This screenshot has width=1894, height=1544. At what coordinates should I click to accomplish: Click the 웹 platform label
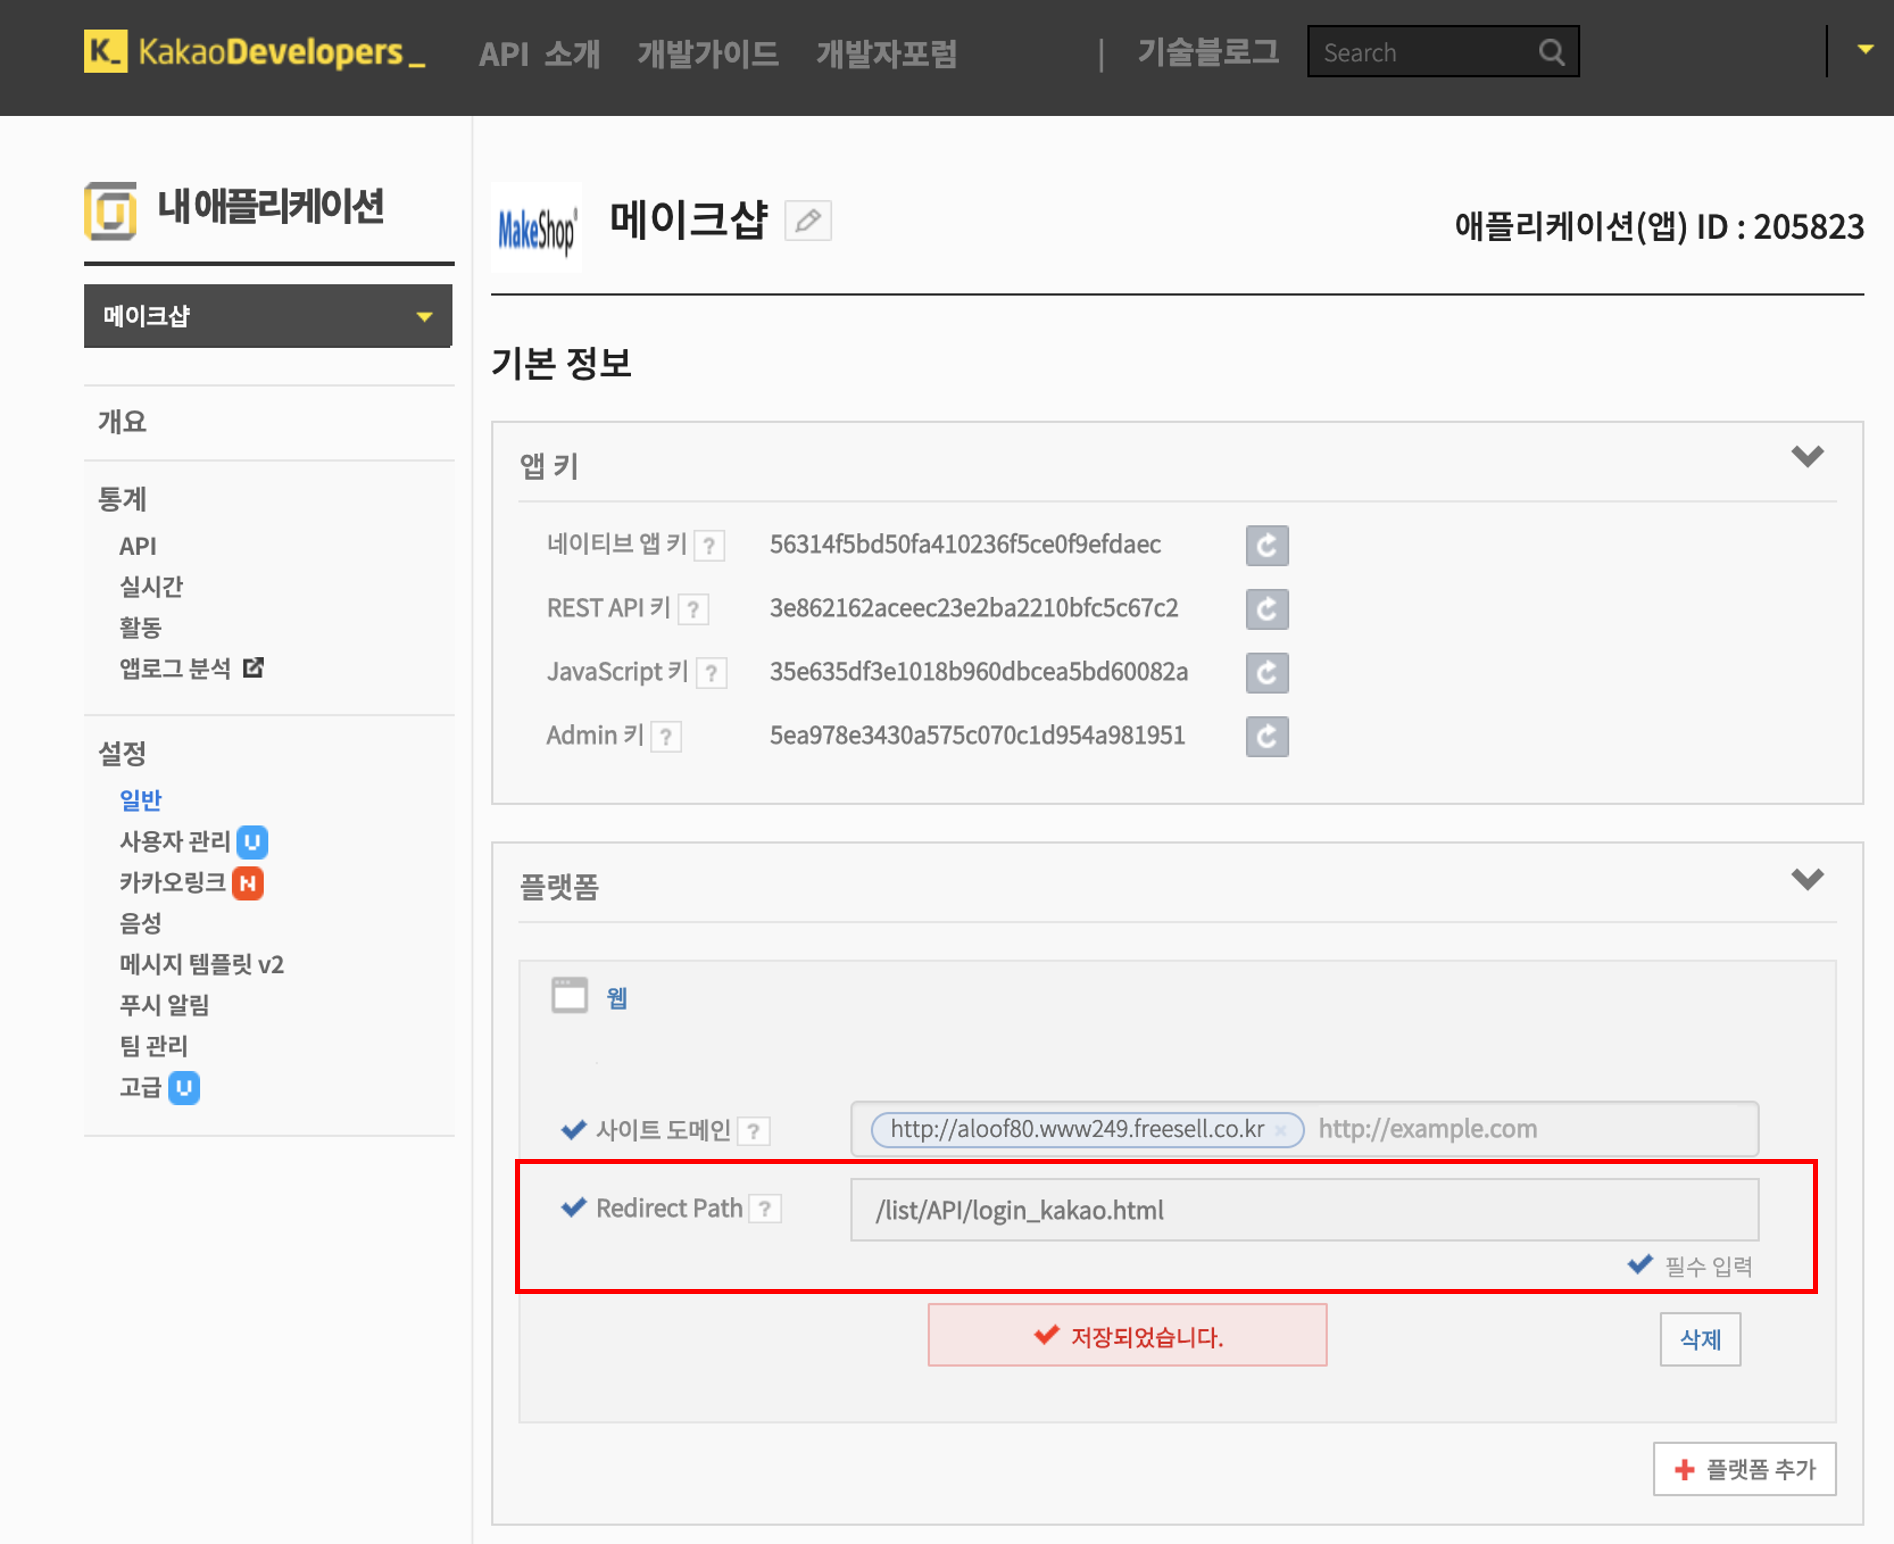(617, 998)
